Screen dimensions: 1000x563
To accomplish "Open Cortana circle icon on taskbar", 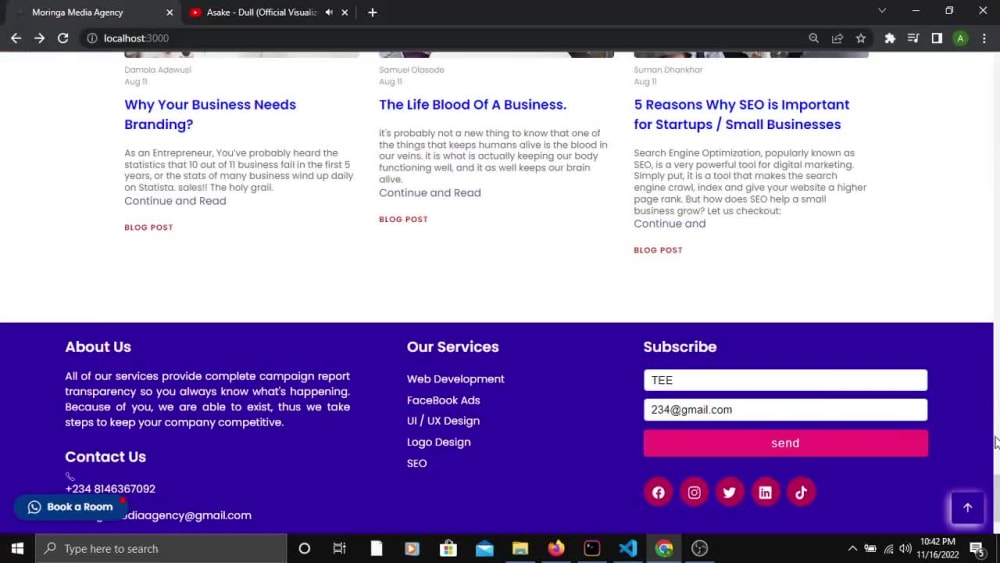I will [304, 548].
